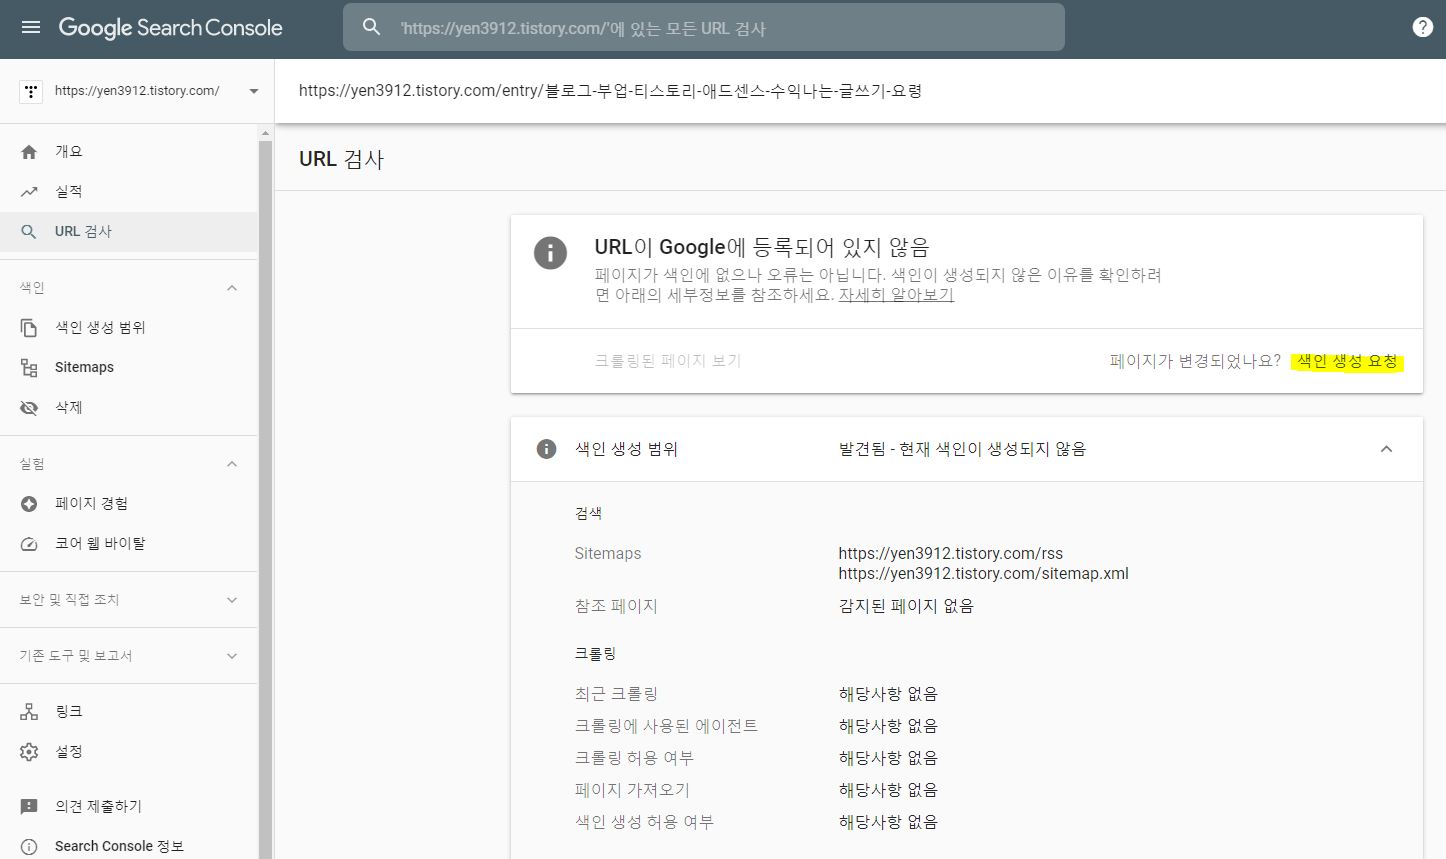The height and width of the screenshot is (859, 1446).
Task: Click the URL 검사 page heading
Action: pyautogui.click(x=341, y=159)
